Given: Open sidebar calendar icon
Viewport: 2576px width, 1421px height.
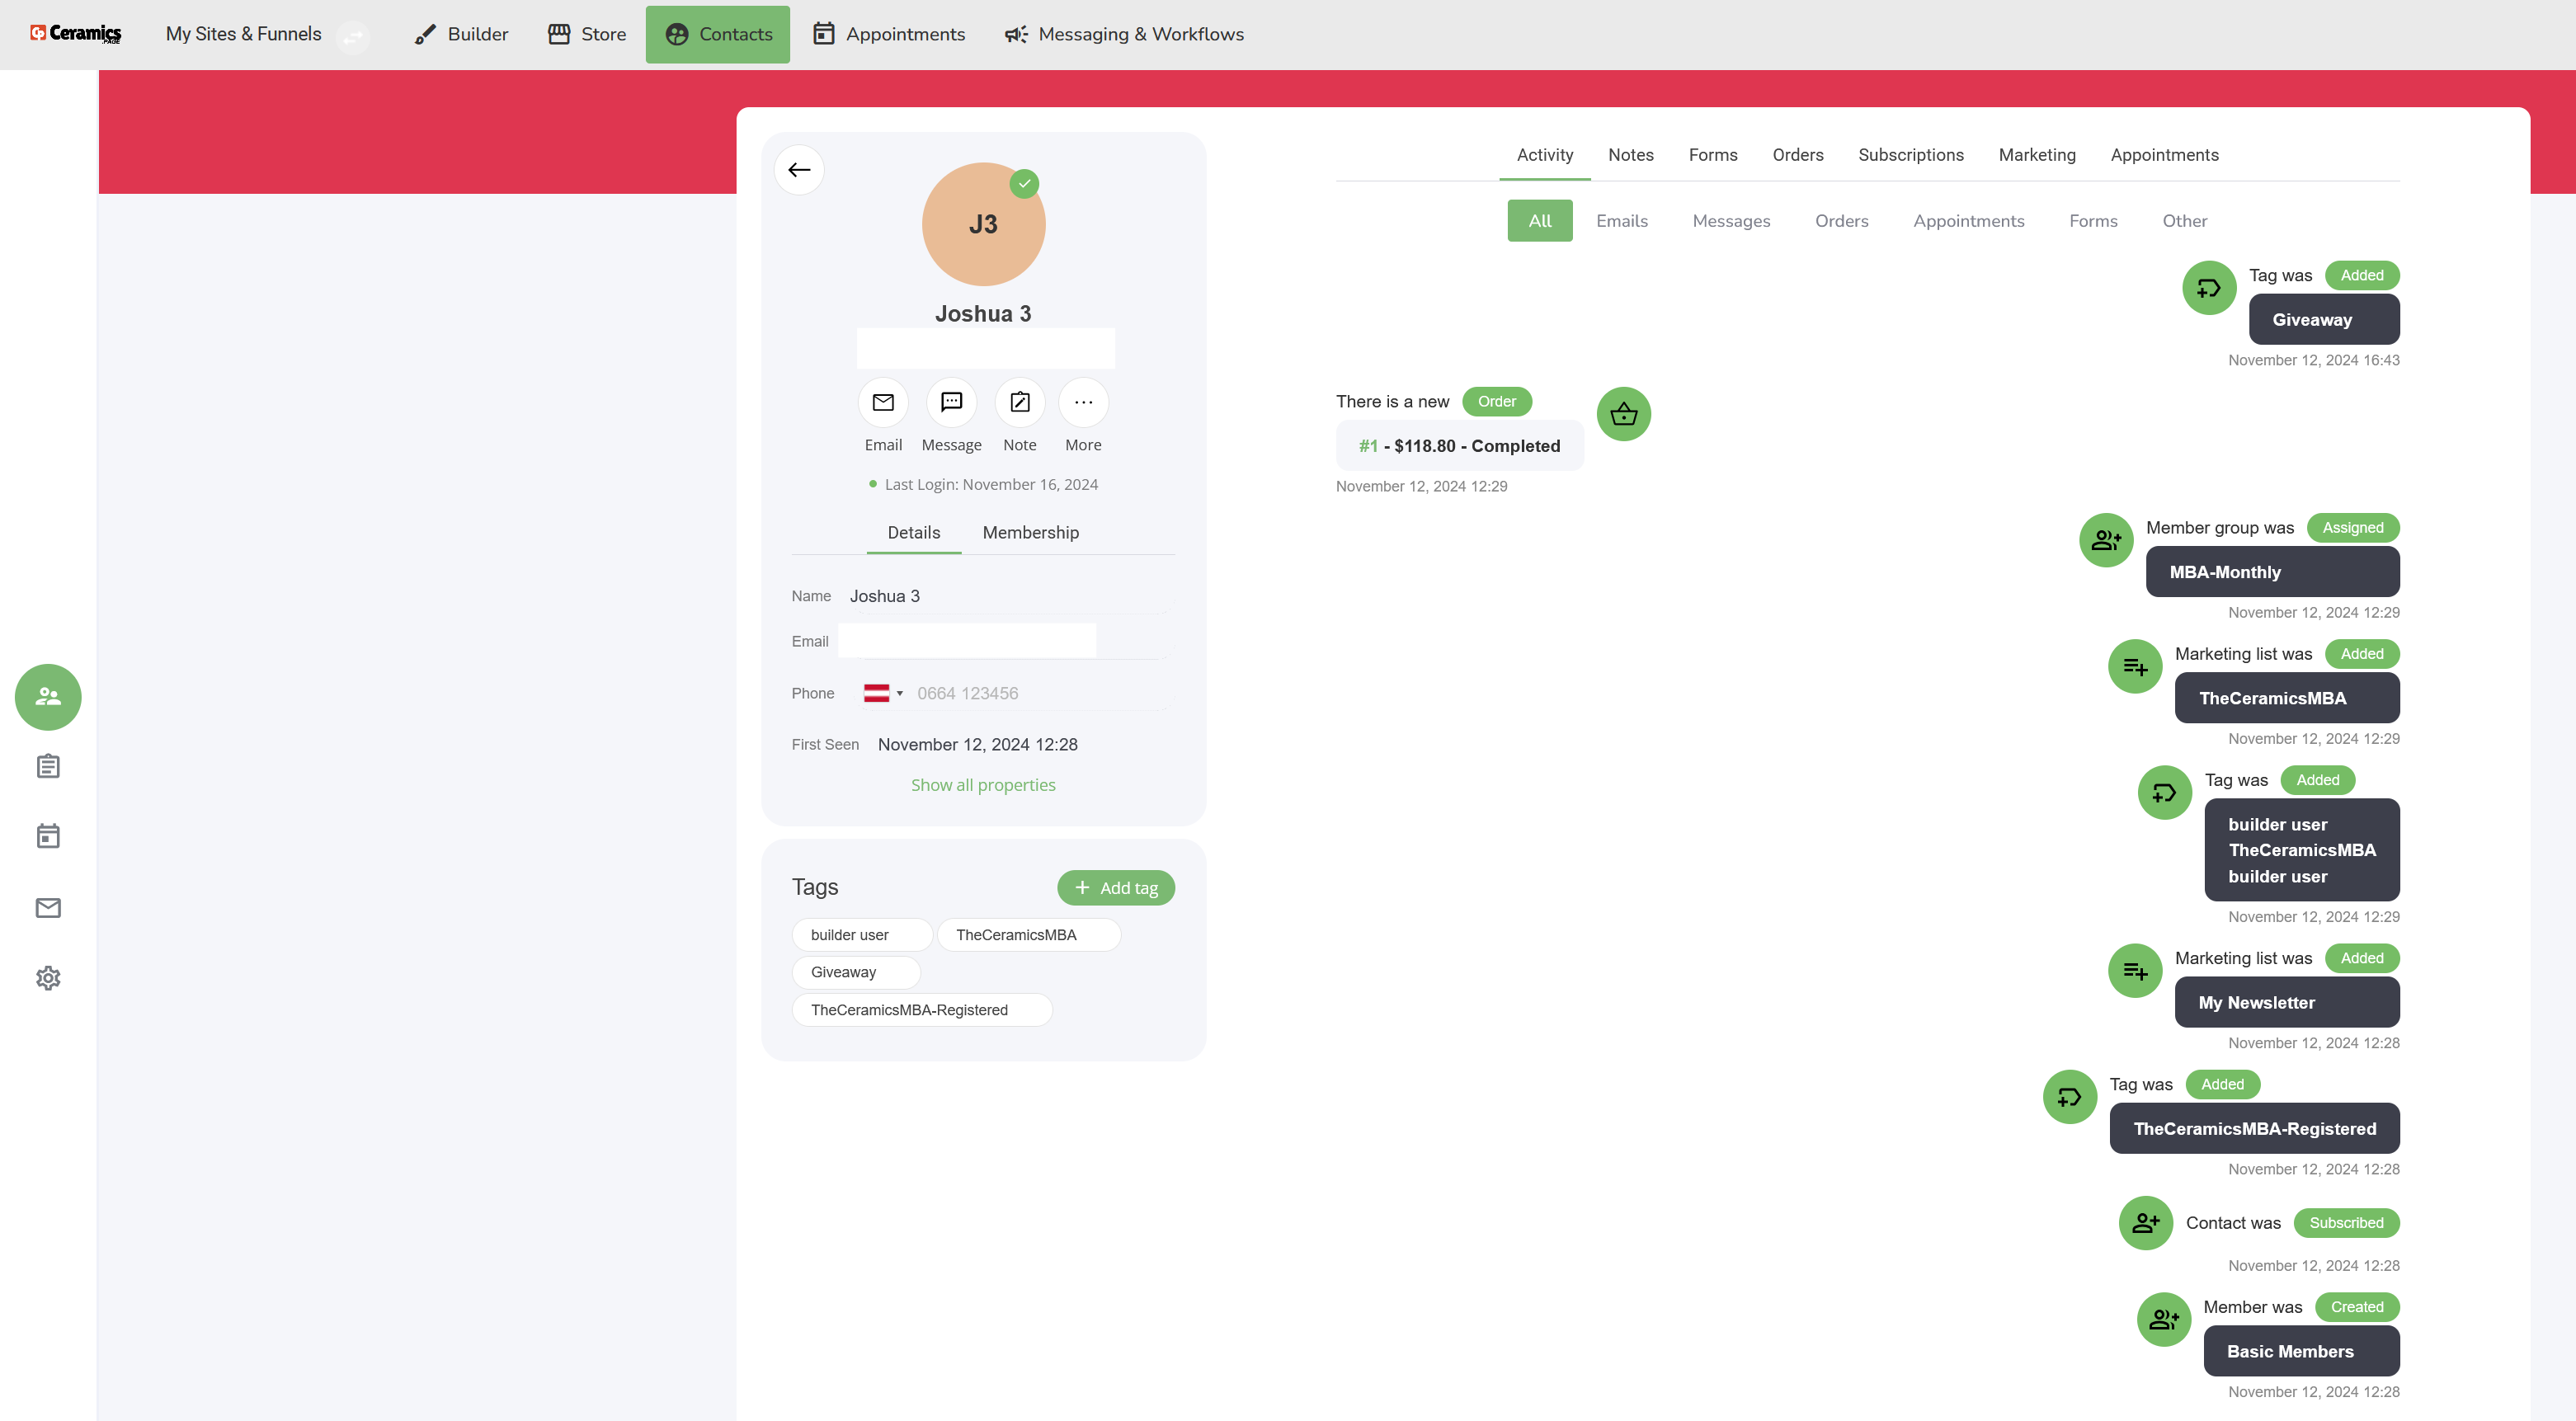Looking at the screenshot, I should (48, 836).
